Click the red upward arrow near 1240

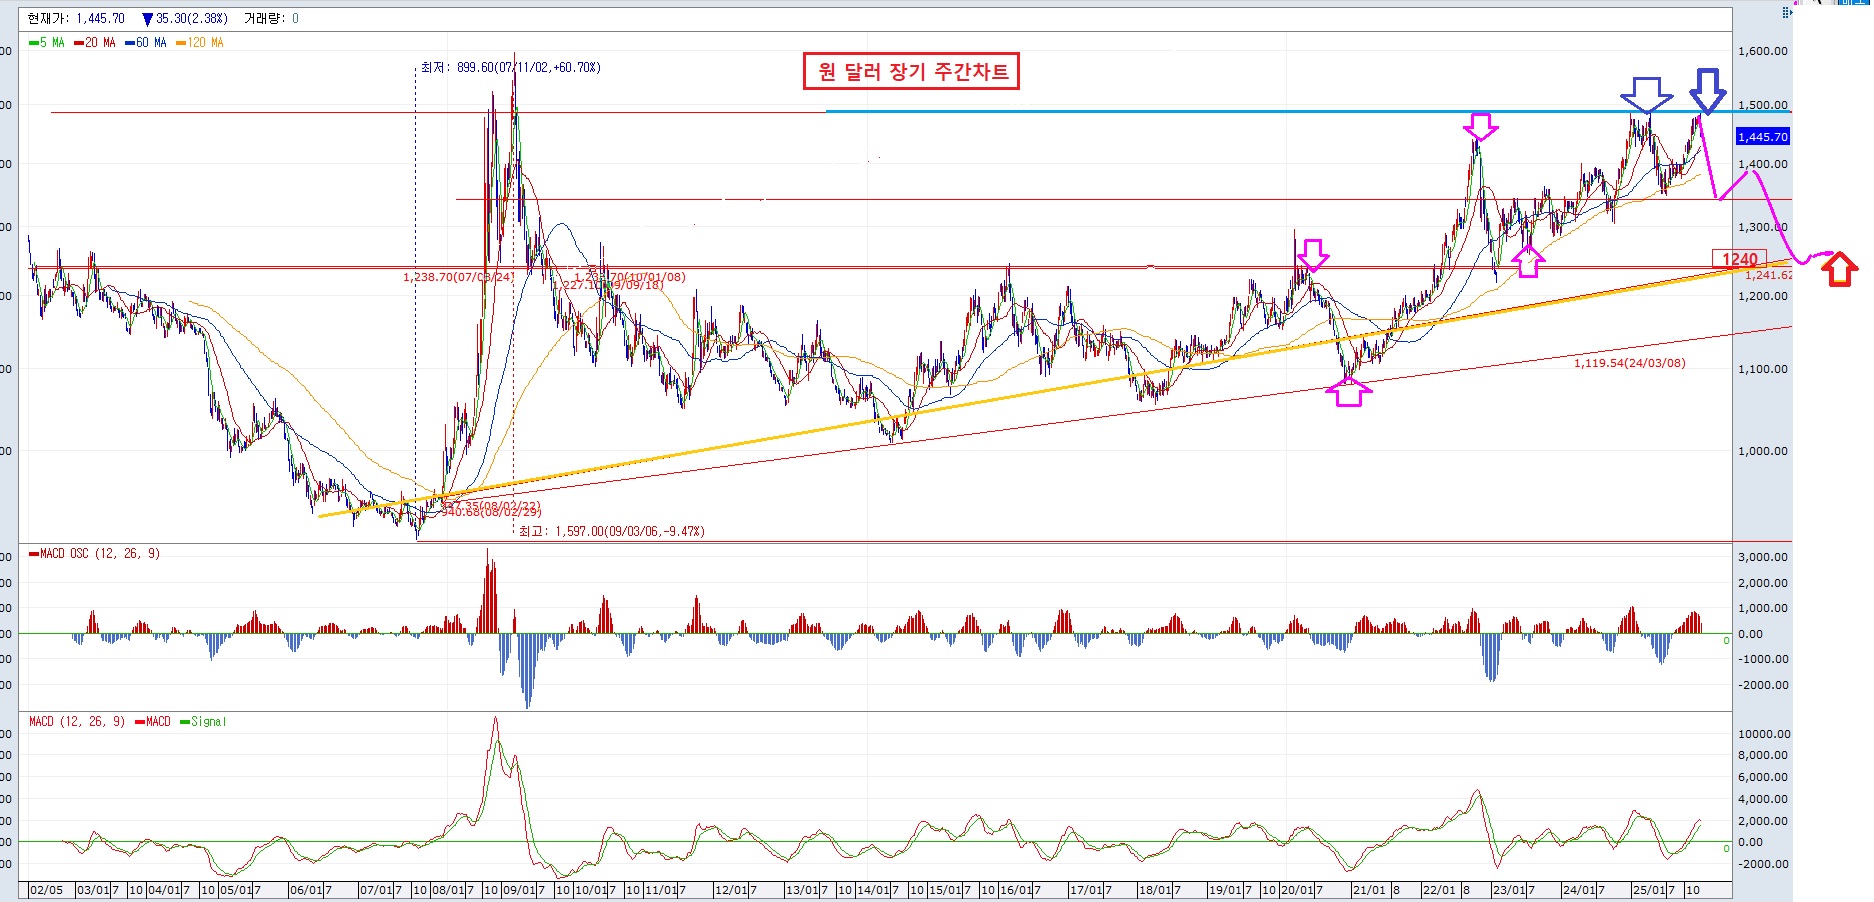click(x=1839, y=270)
